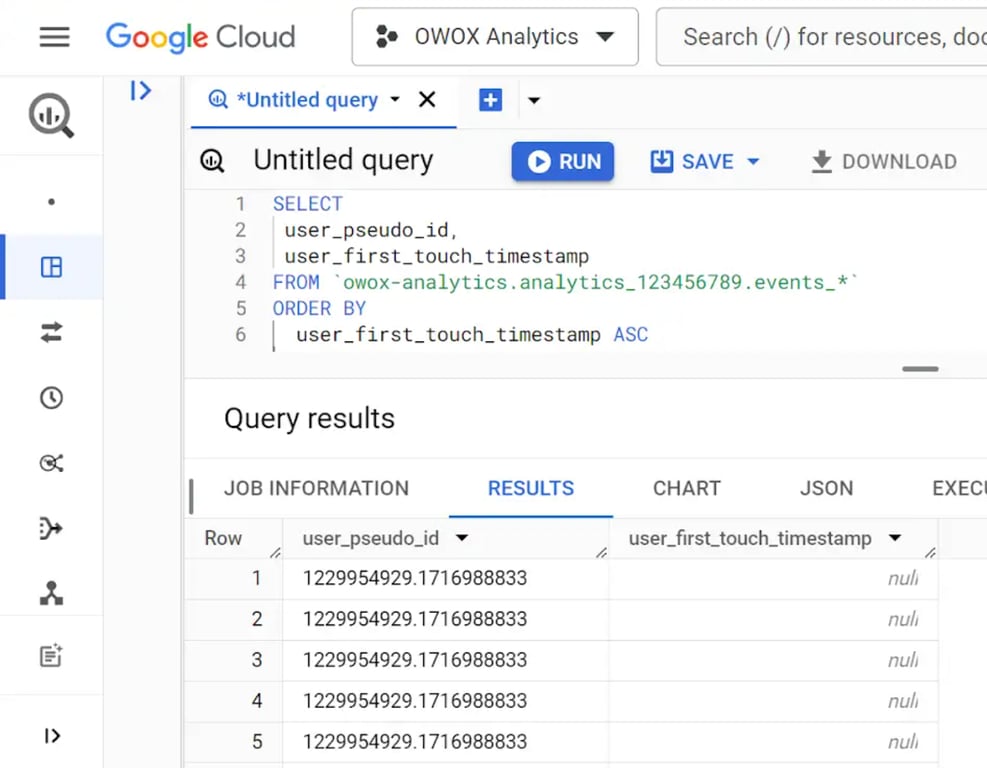Switch to the JOB INFORMATION tab
Viewport: 987px width, 768px height.
point(317,488)
